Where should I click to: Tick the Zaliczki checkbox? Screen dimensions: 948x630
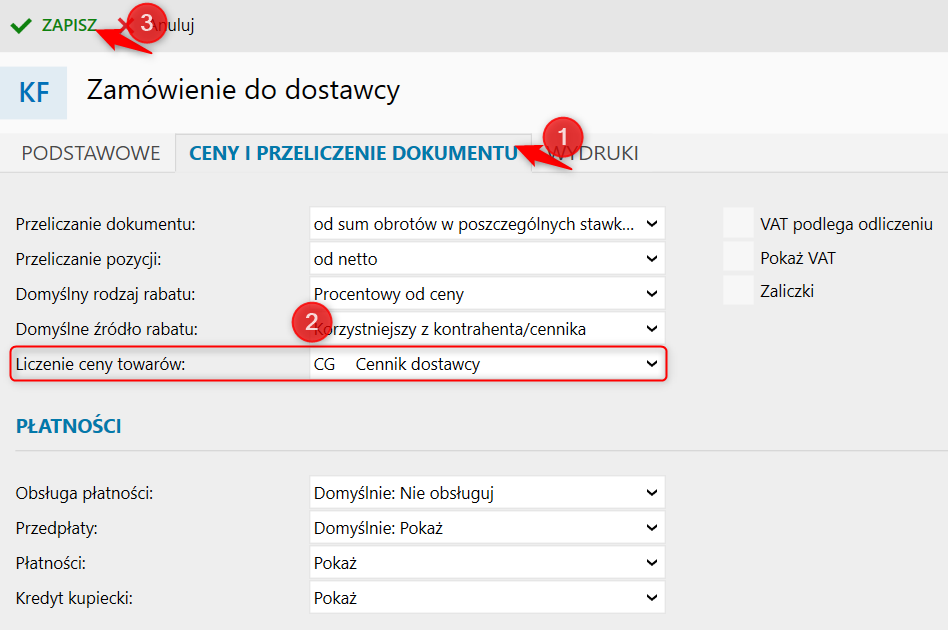[738, 291]
